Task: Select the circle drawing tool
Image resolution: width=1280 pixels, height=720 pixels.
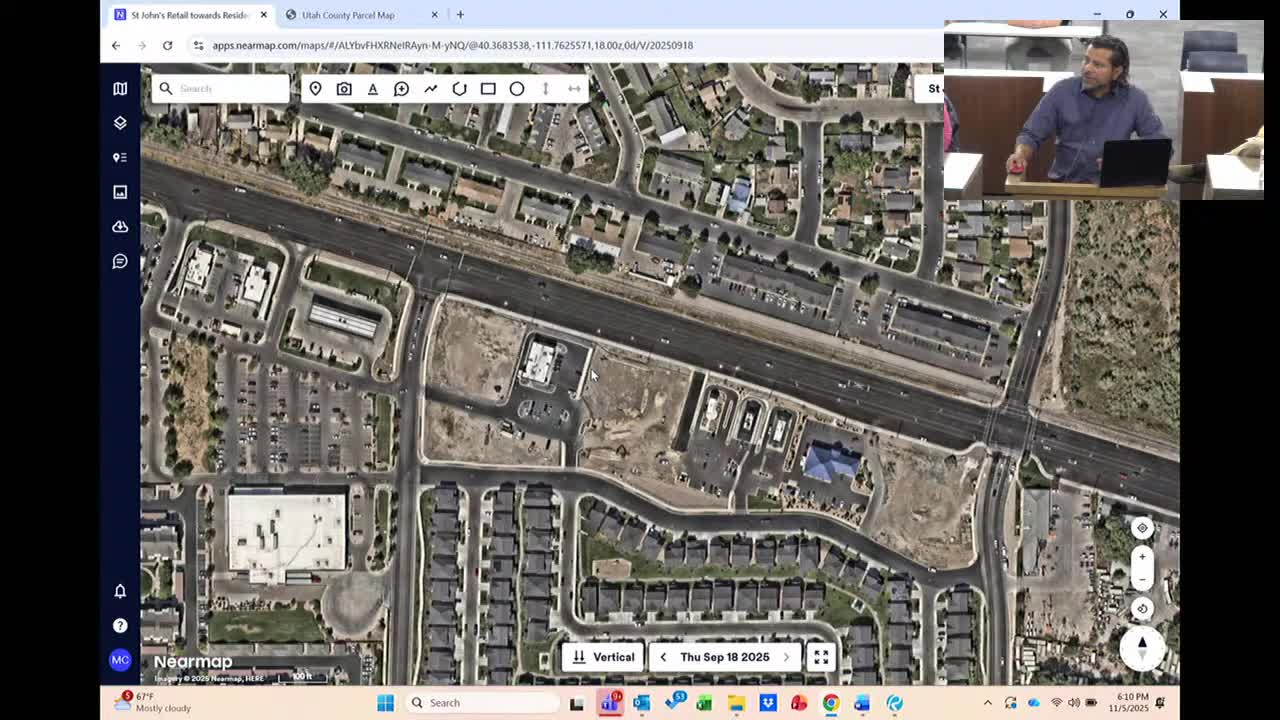Action: (517, 88)
